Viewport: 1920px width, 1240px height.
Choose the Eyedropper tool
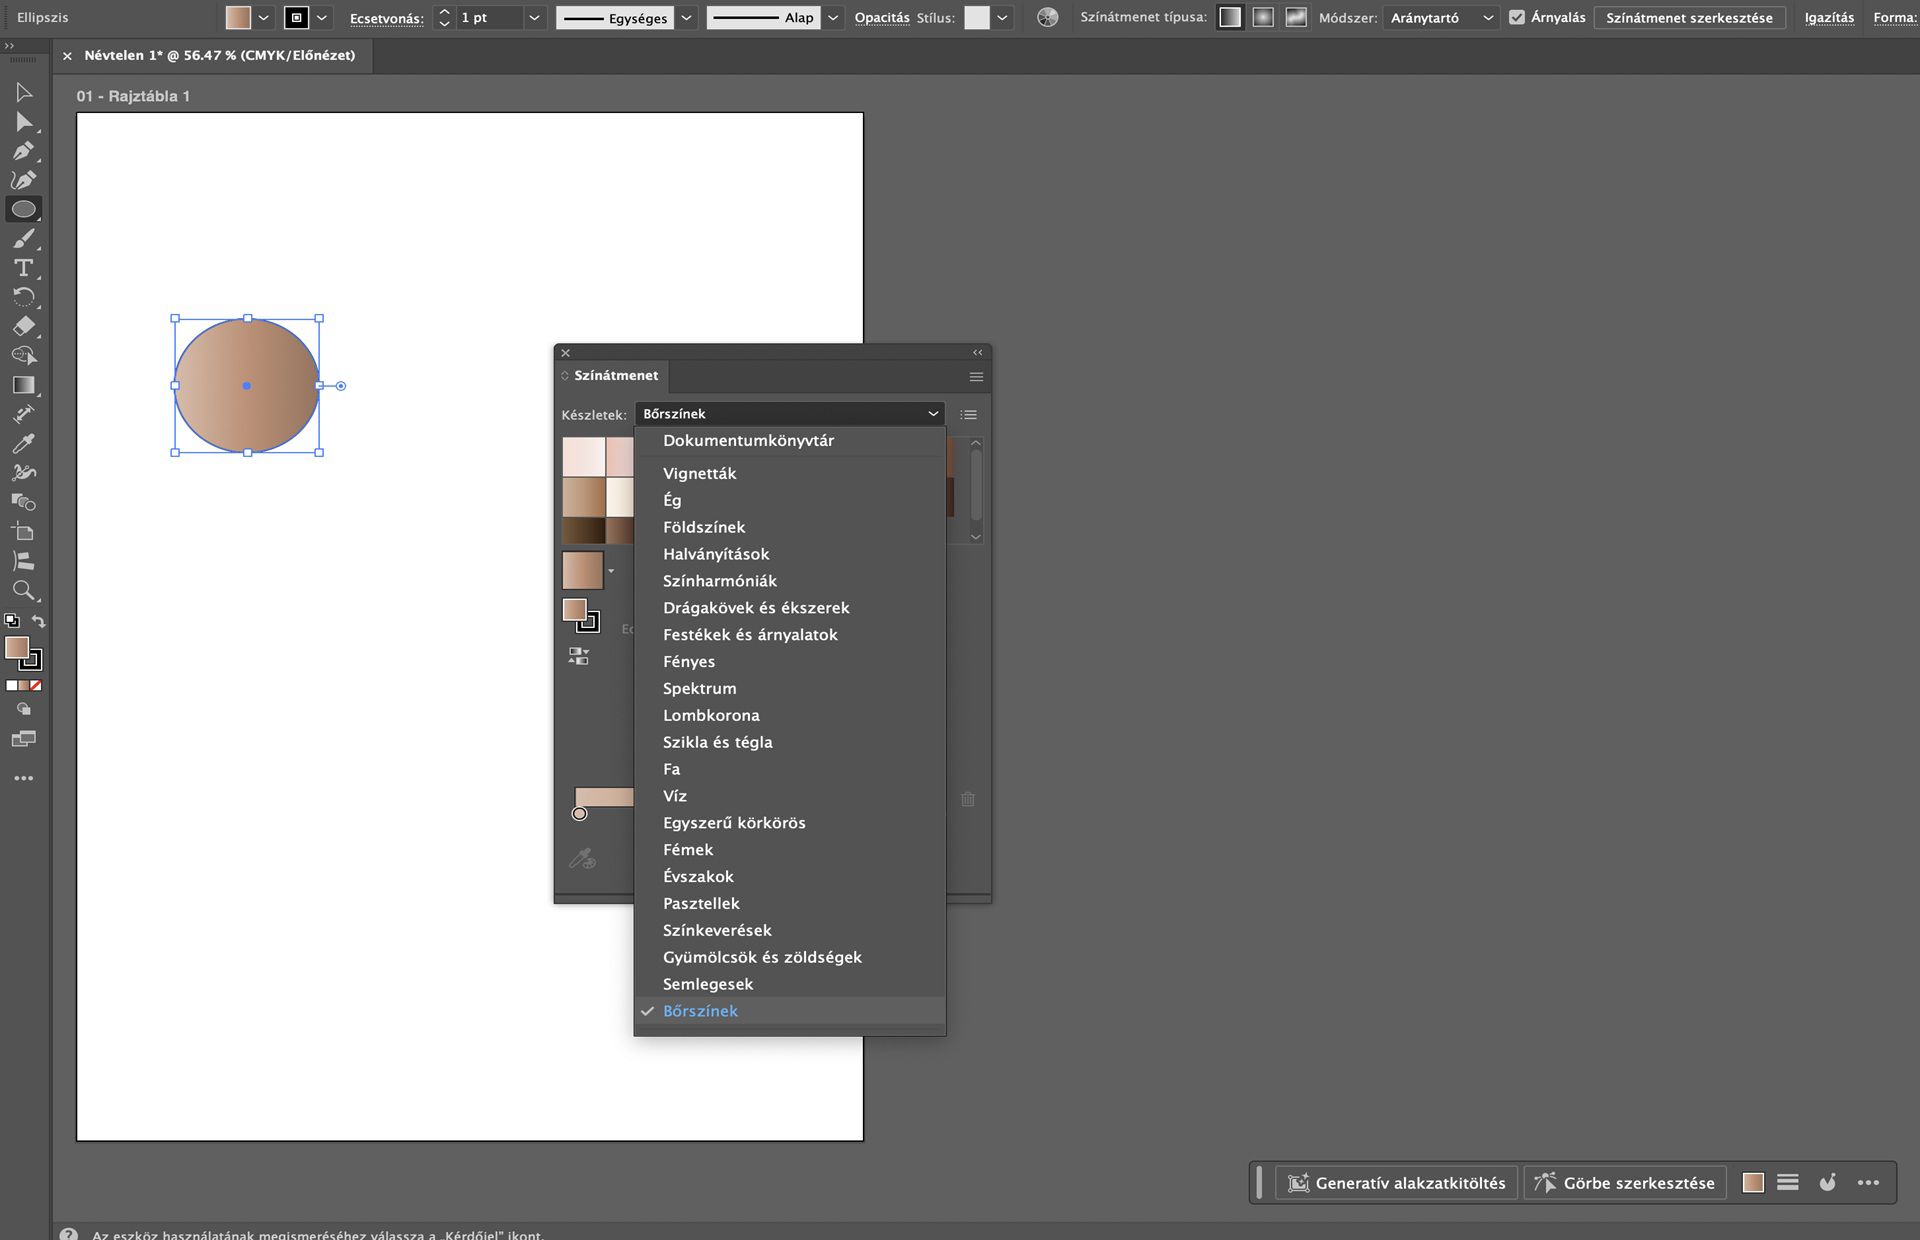click(x=23, y=443)
